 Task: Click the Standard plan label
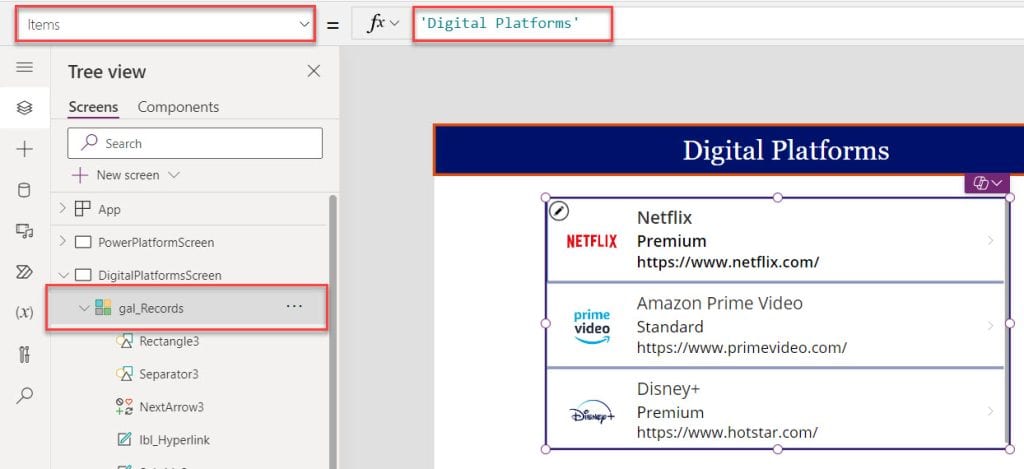pos(670,327)
